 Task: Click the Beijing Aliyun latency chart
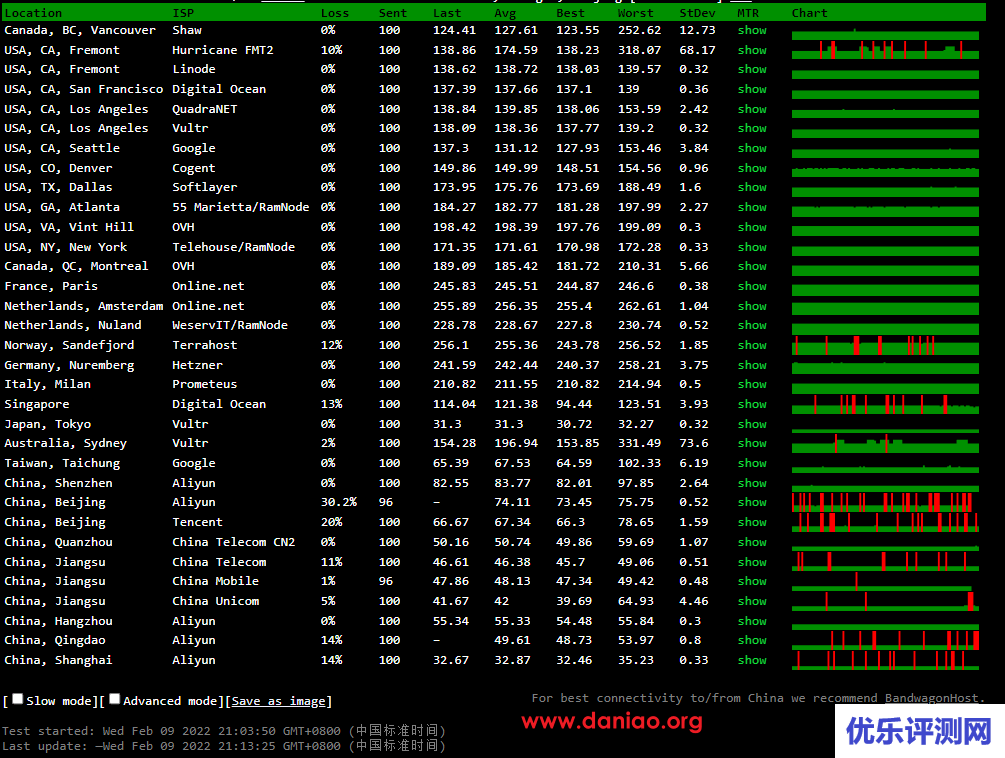tap(885, 502)
